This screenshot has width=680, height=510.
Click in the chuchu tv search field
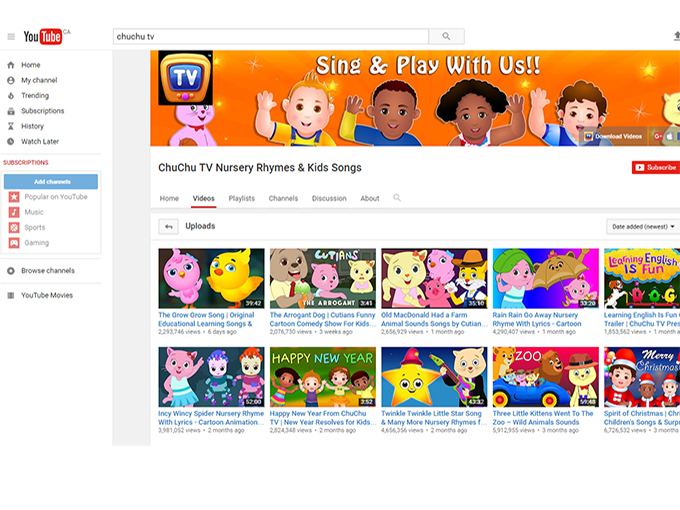coord(271,36)
